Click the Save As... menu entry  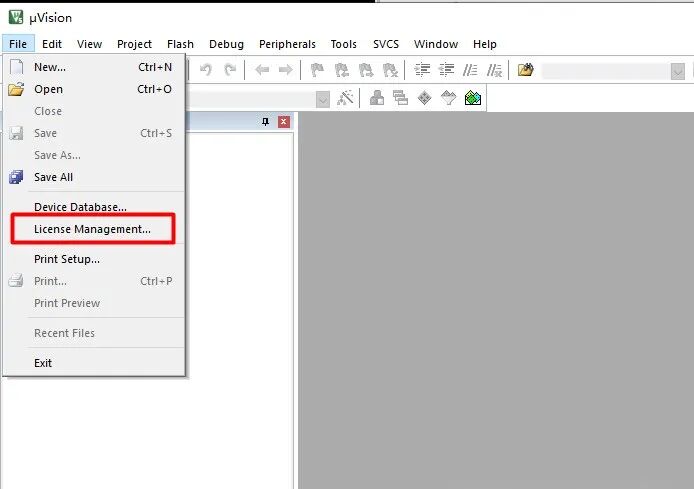coord(94,155)
